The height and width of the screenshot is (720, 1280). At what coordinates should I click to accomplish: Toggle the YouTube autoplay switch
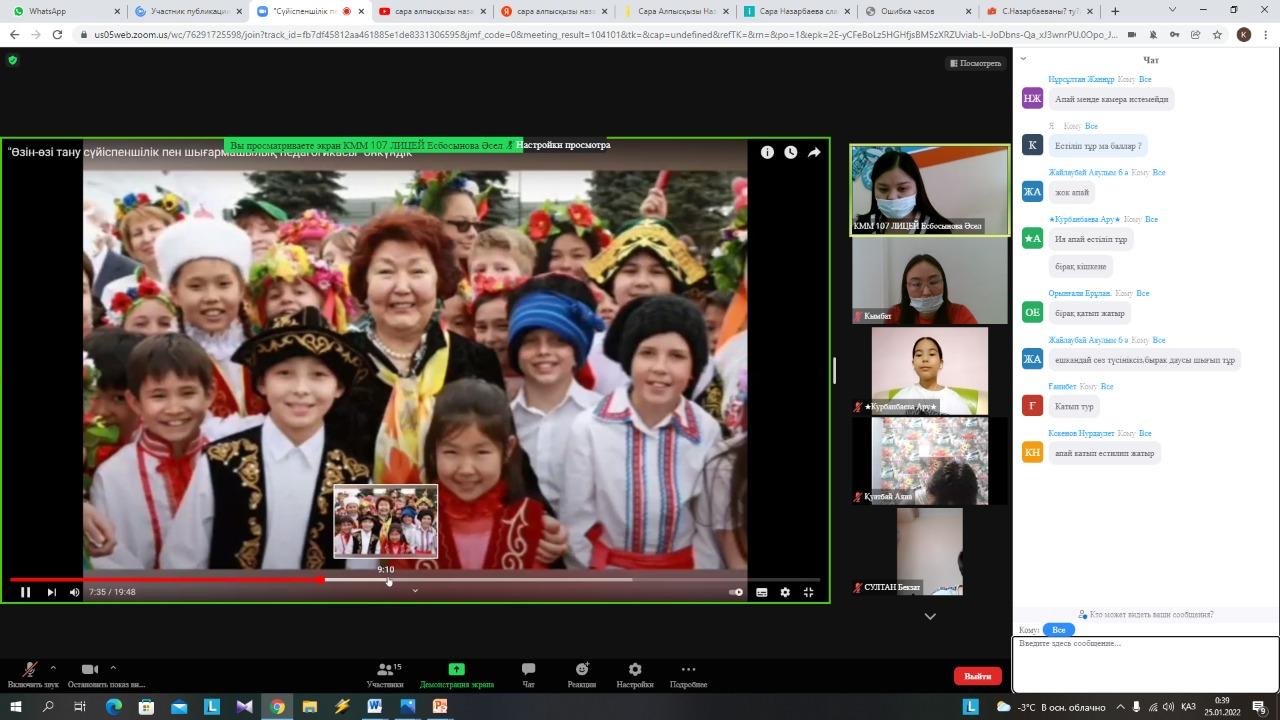pos(736,592)
